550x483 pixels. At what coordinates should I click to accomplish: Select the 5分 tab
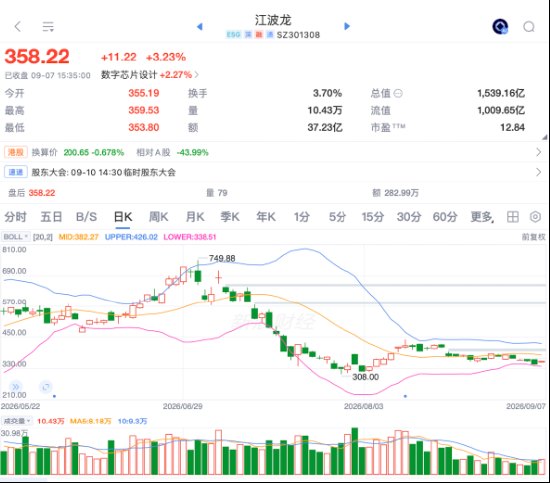pyautogui.click(x=337, y=217)
